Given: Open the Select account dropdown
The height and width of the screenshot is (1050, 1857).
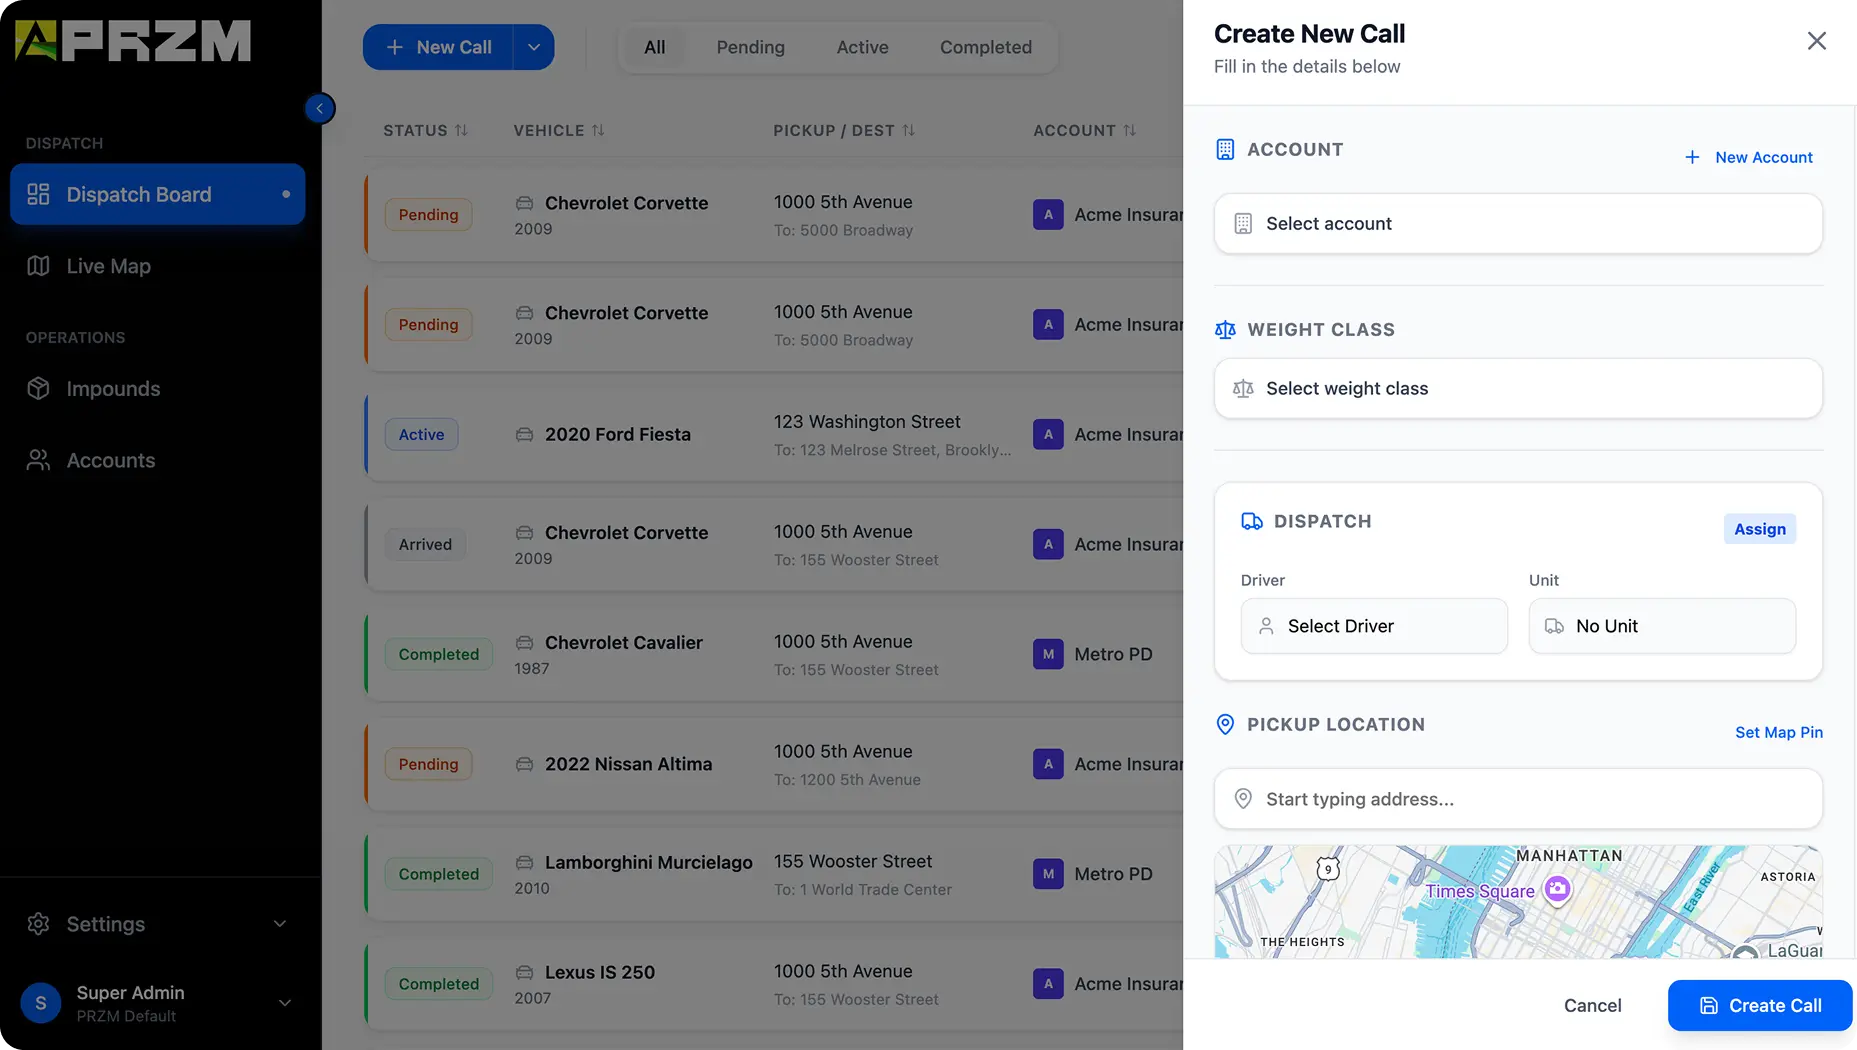Looking at the screenshot, I should (1517, 223).
